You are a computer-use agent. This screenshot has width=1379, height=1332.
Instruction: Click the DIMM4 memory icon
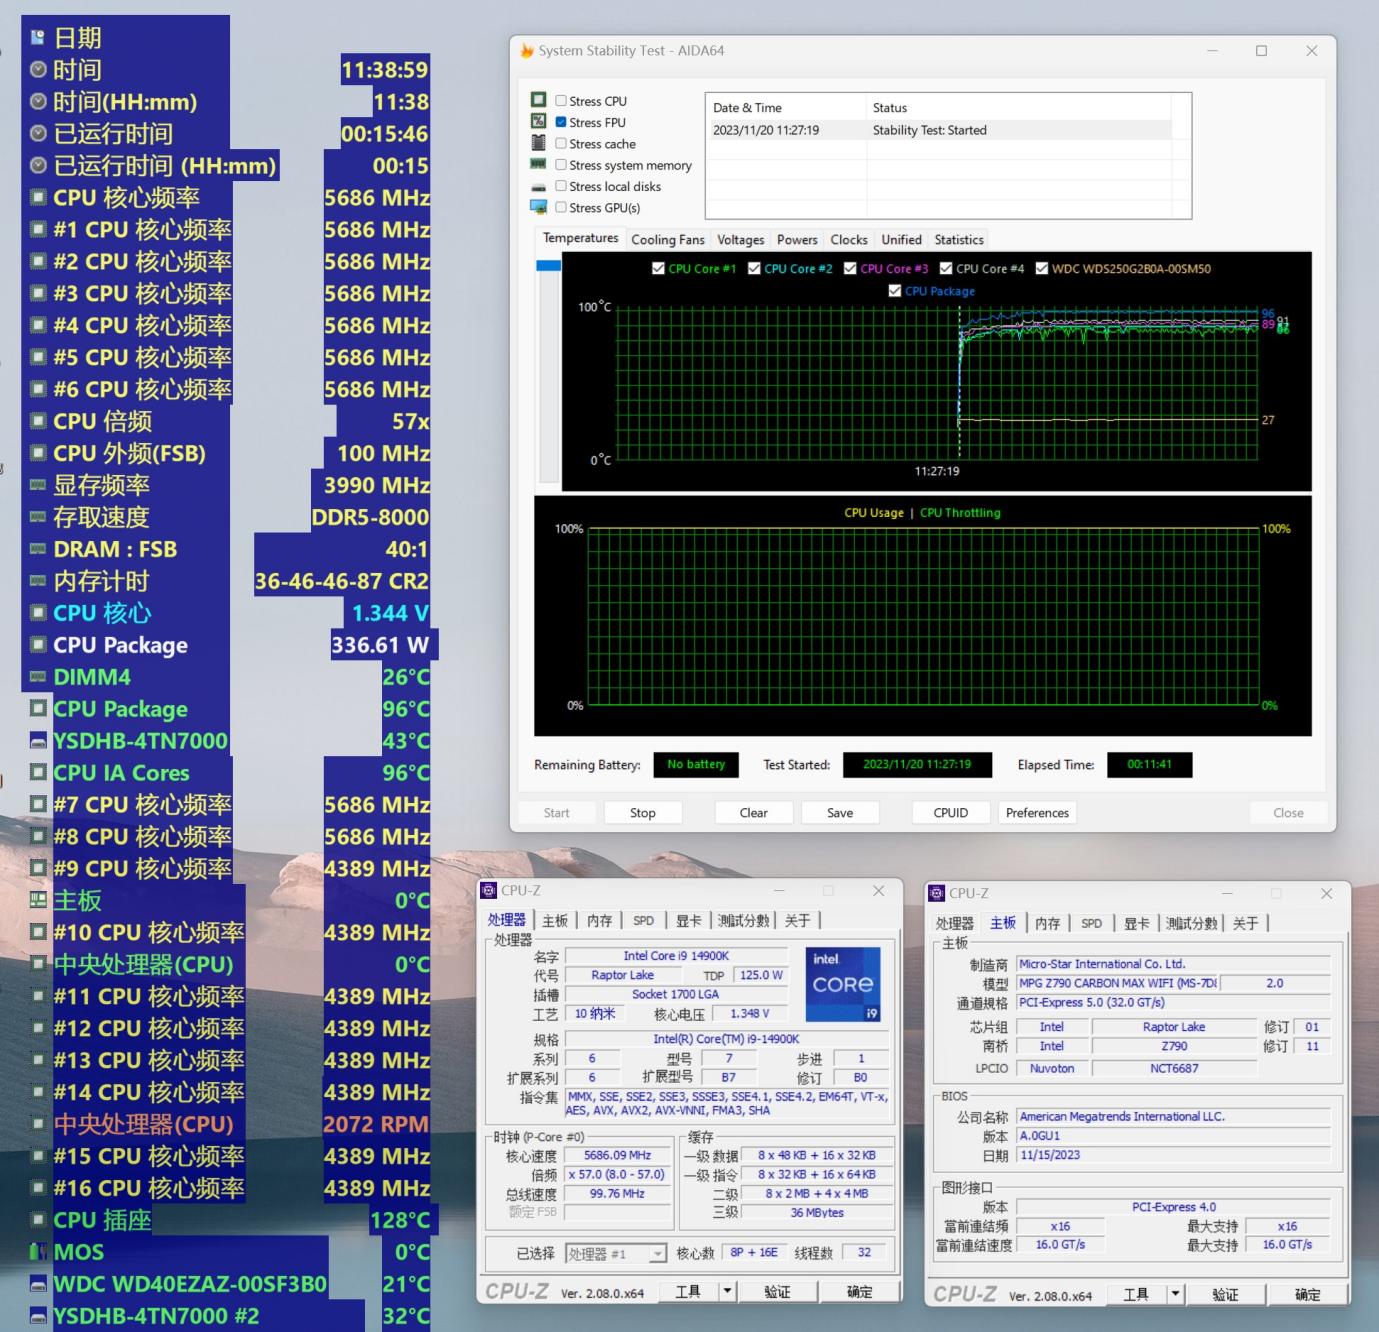[38, 677]
